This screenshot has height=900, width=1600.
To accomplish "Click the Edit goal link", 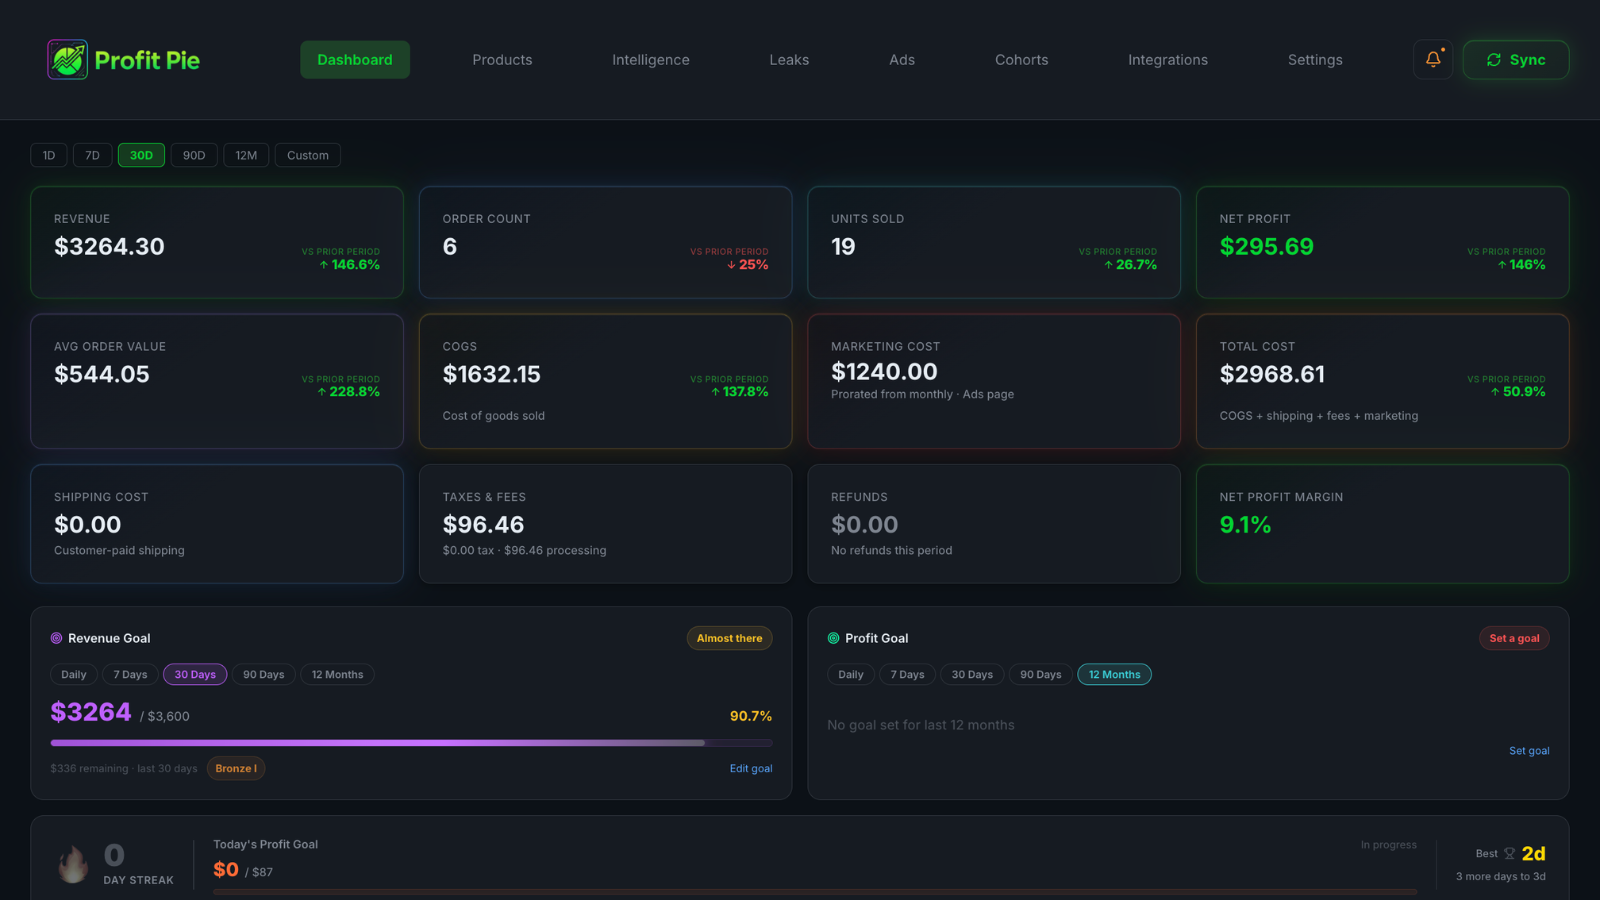I will [751, 769].
